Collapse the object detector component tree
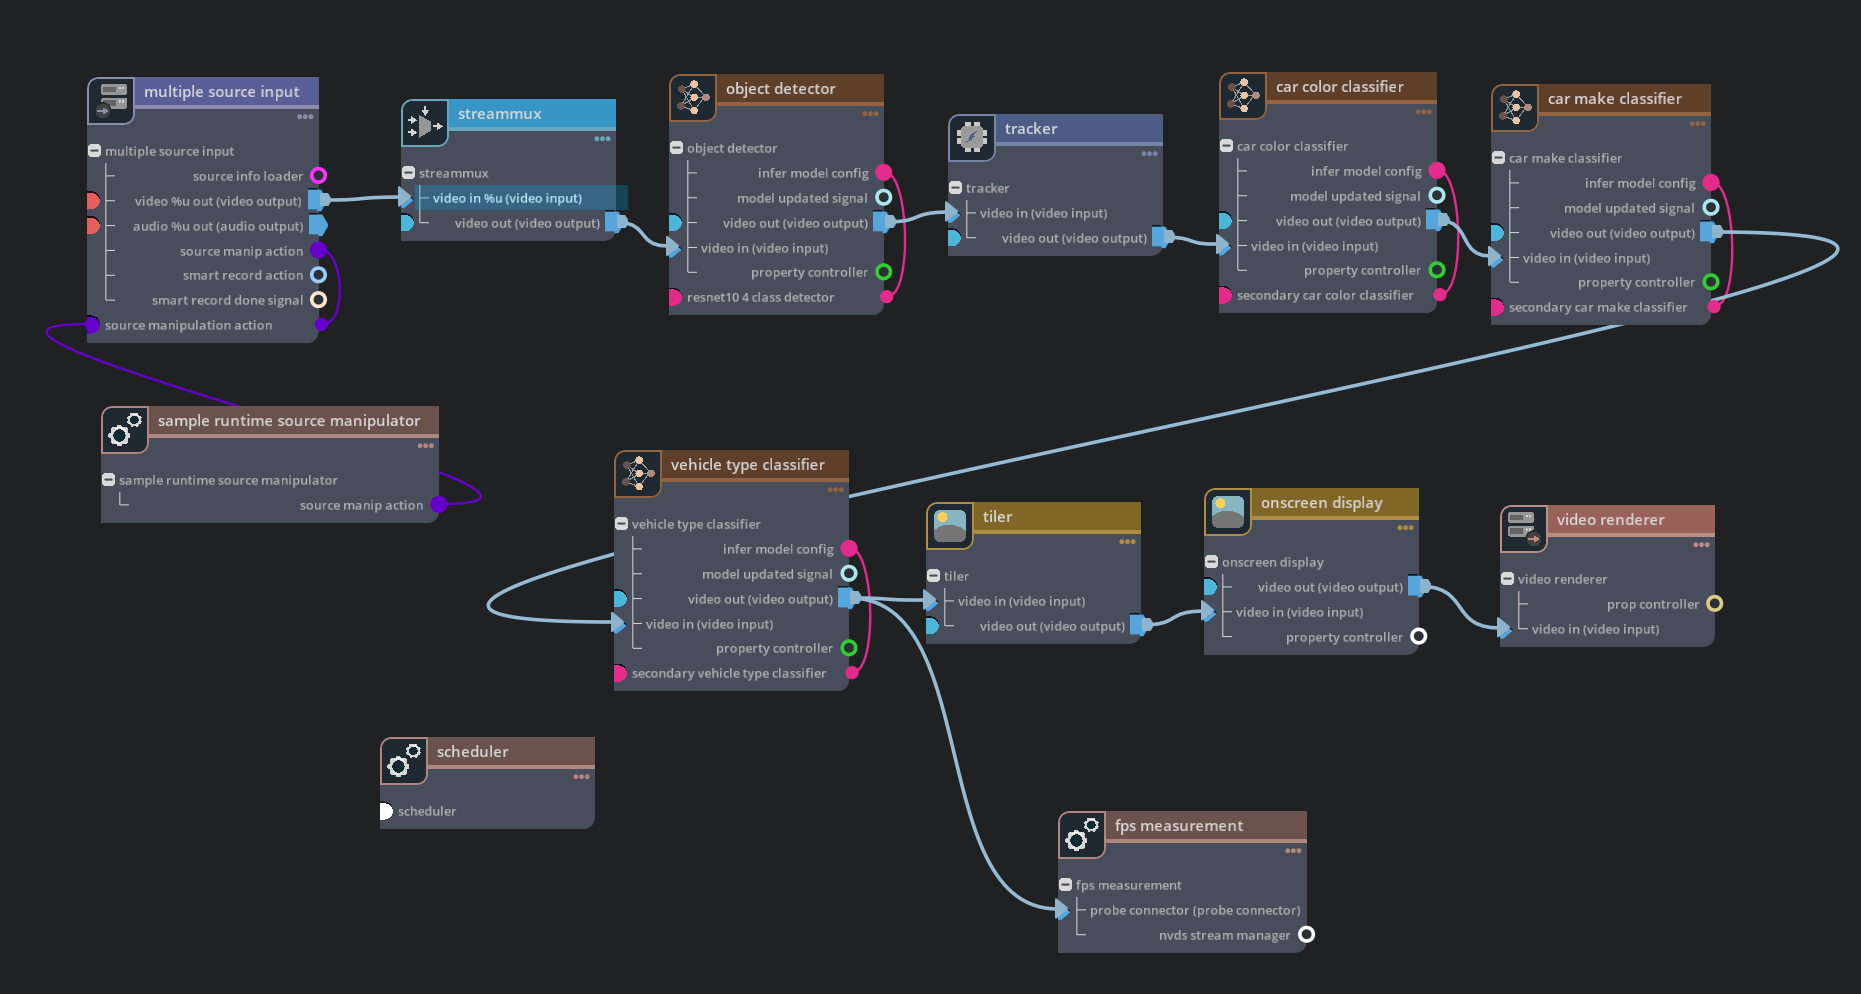1861x994 pixels. tap(676, 148)
